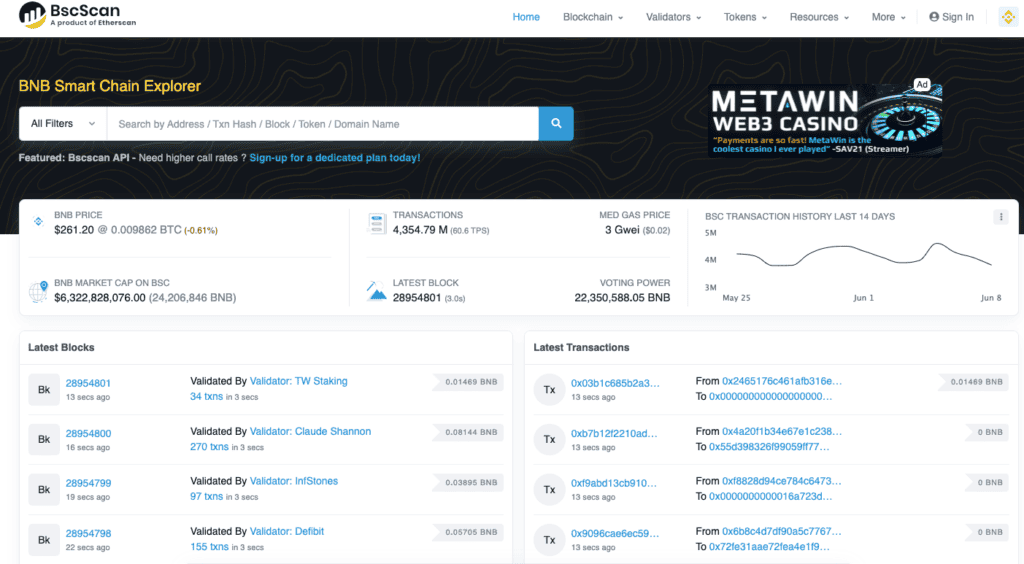The width and height of the screenshot is (1024, 564).
Task: Open the Tokens menu
Action: click(745, 17)
